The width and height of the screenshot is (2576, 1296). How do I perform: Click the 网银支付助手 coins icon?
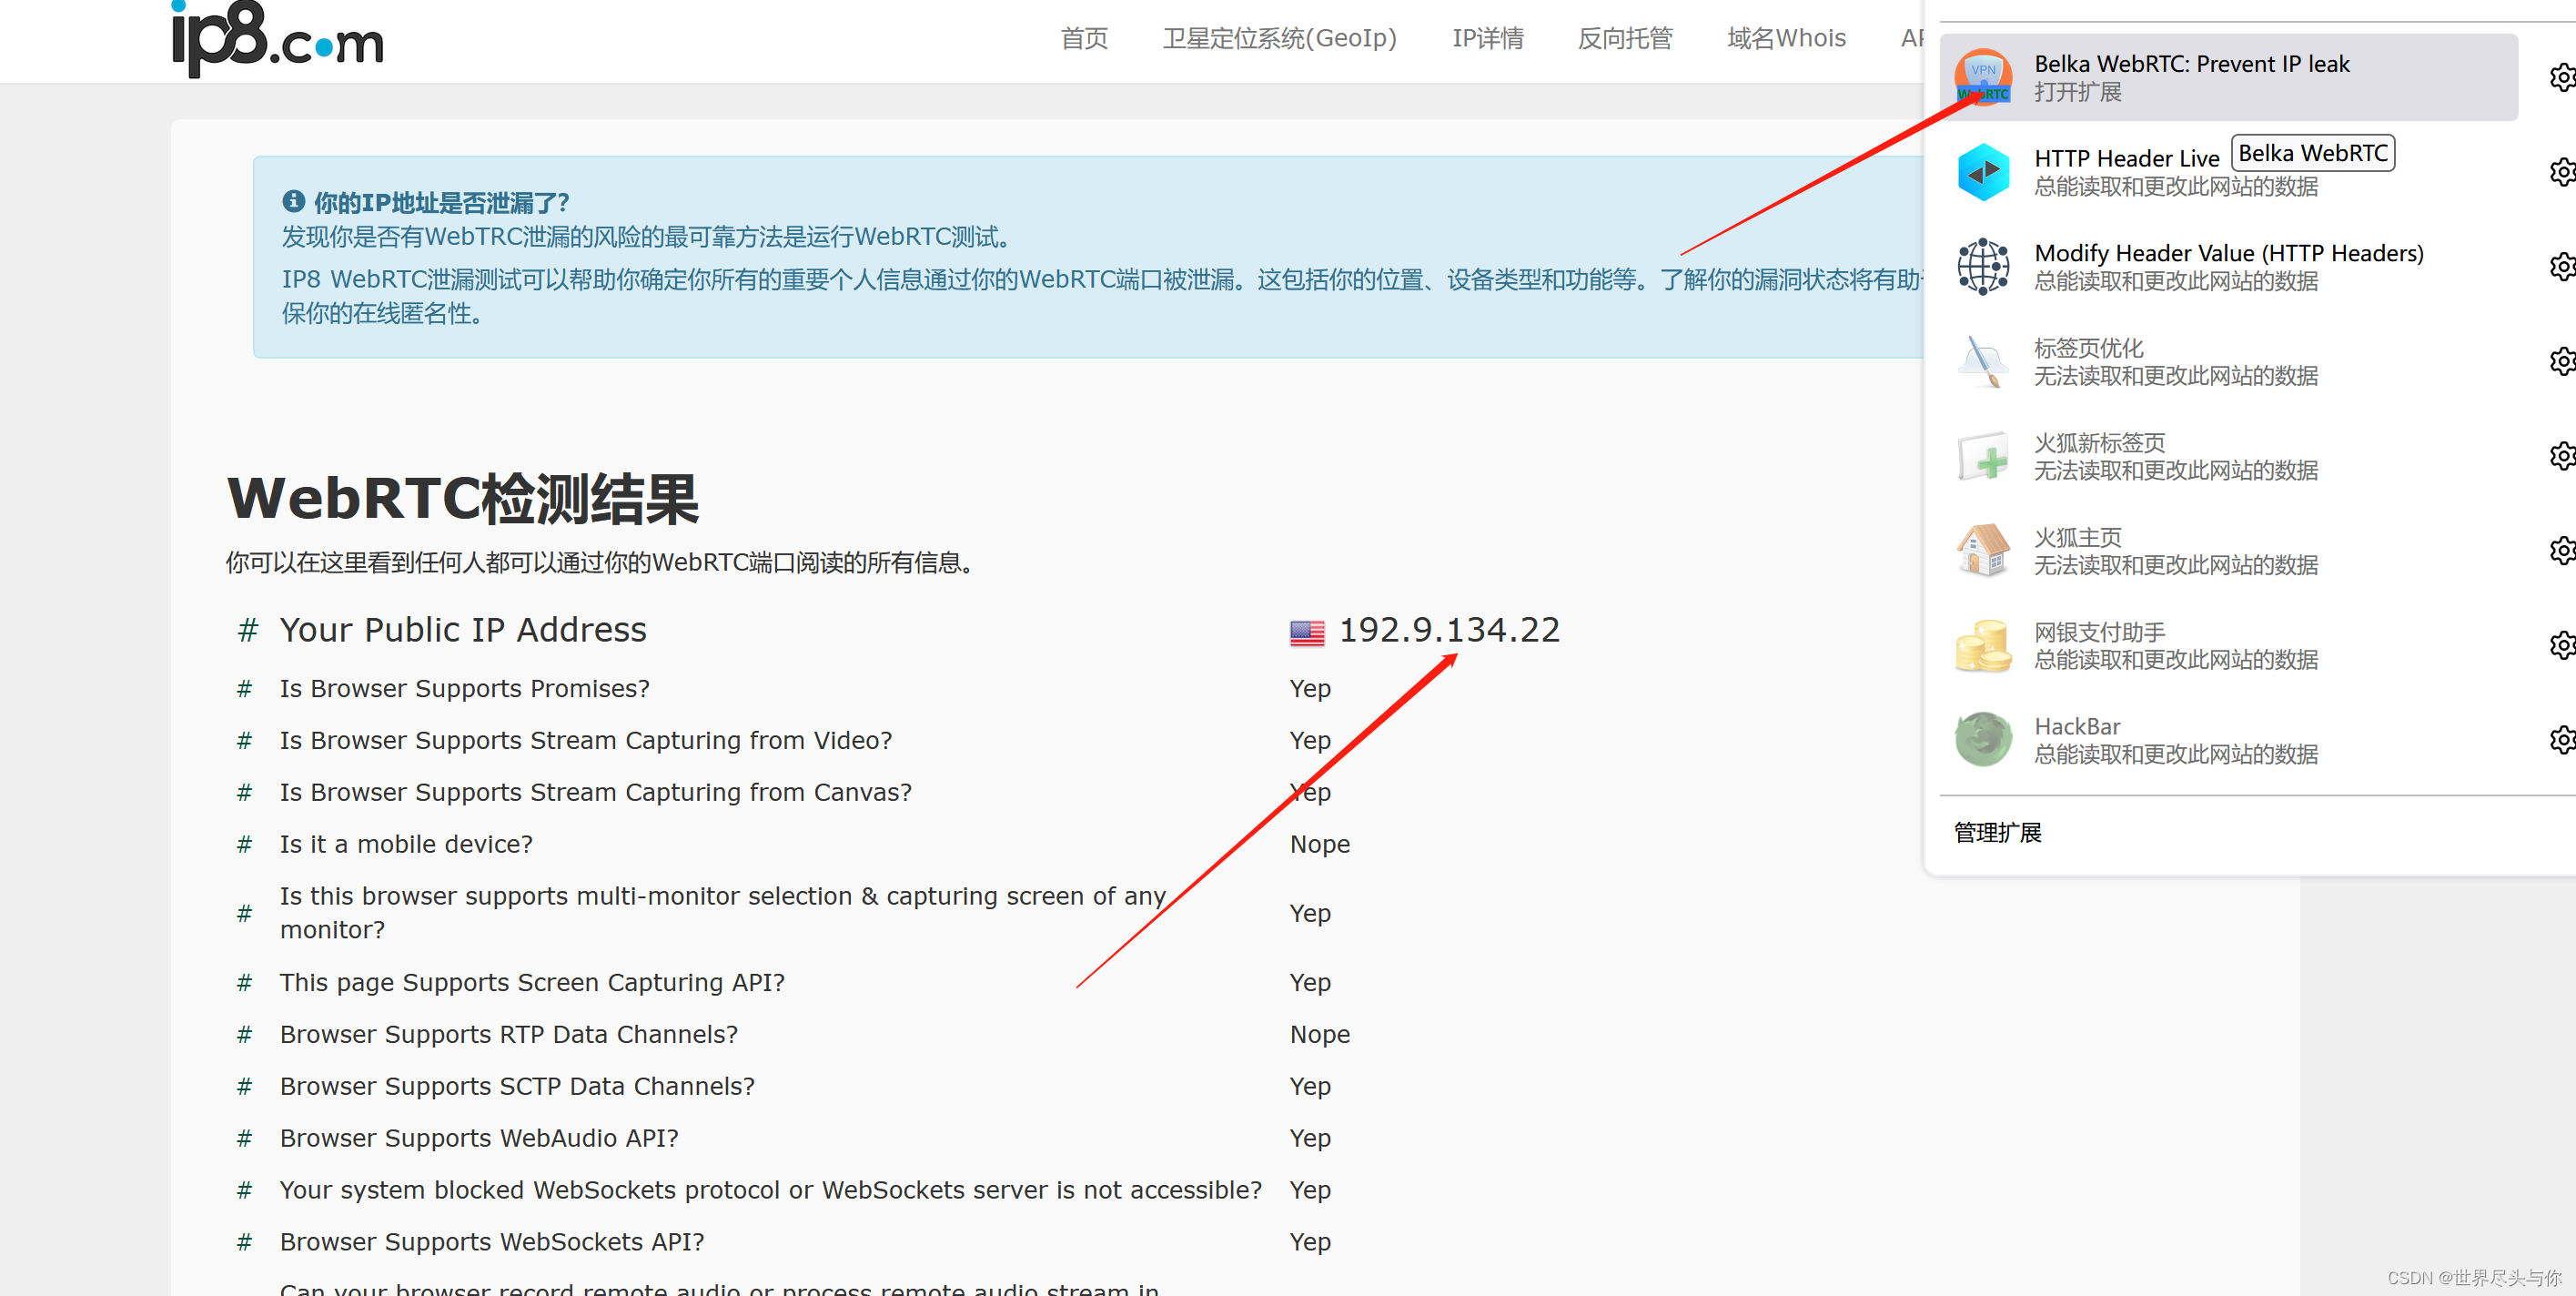1982,645
